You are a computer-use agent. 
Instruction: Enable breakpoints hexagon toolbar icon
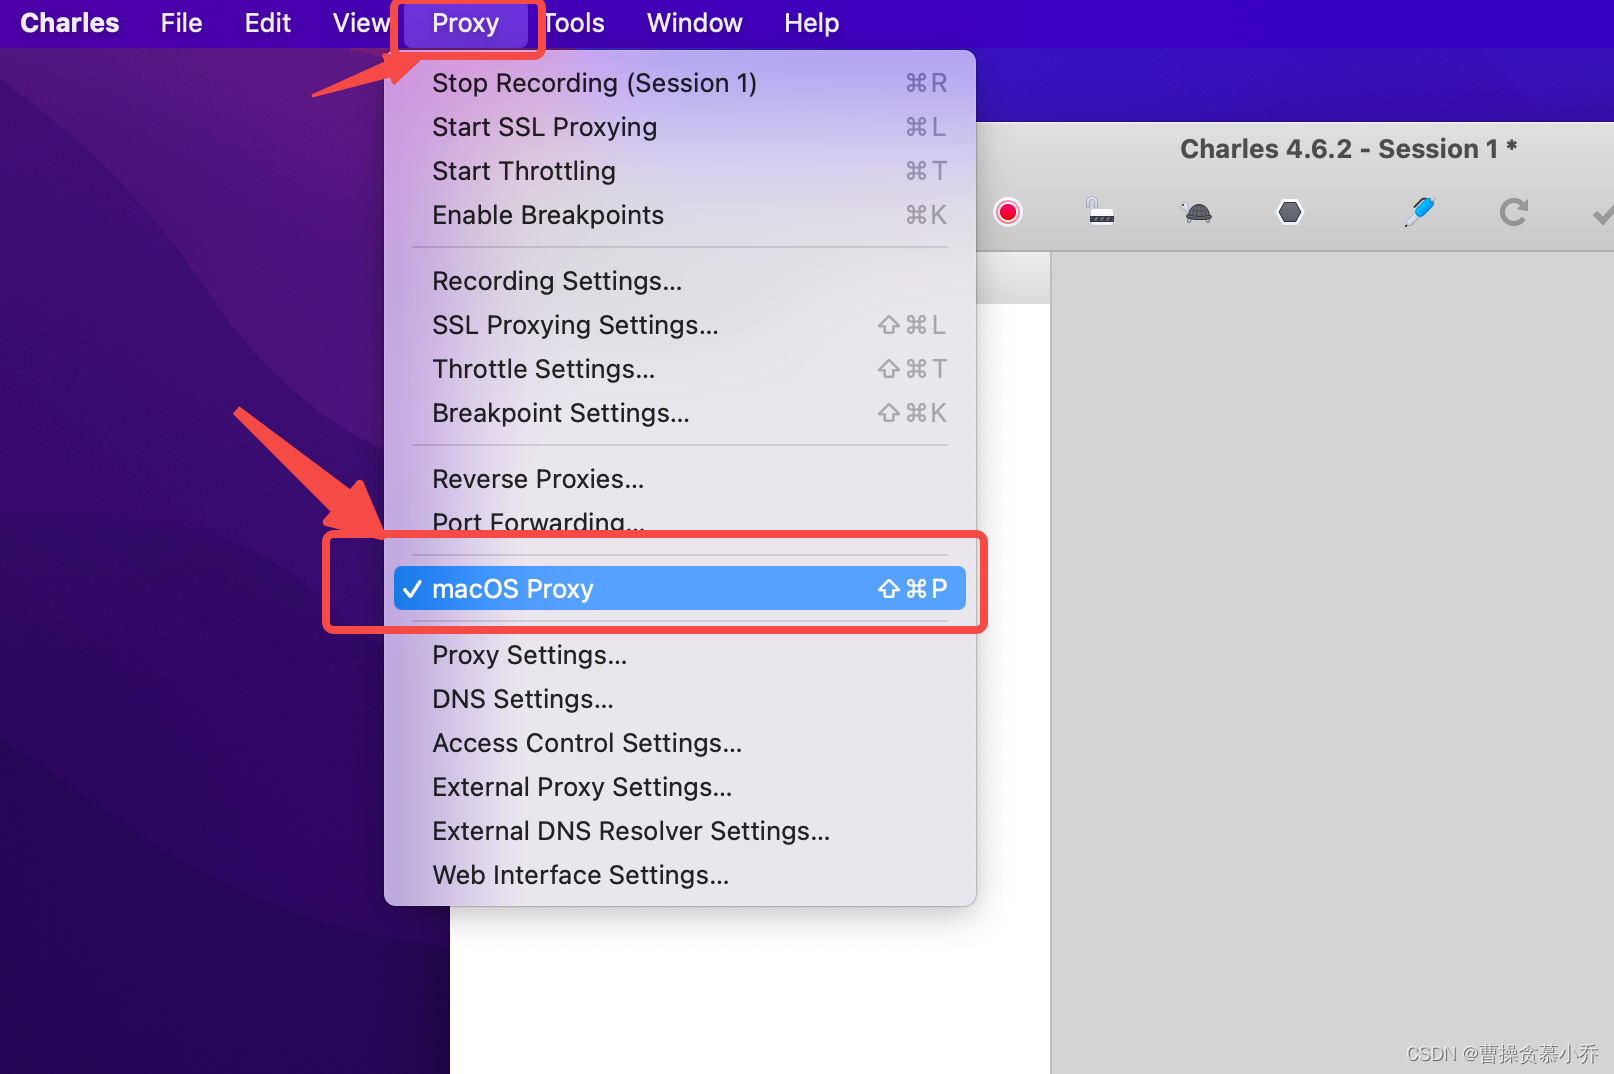tap(1290, 212)
